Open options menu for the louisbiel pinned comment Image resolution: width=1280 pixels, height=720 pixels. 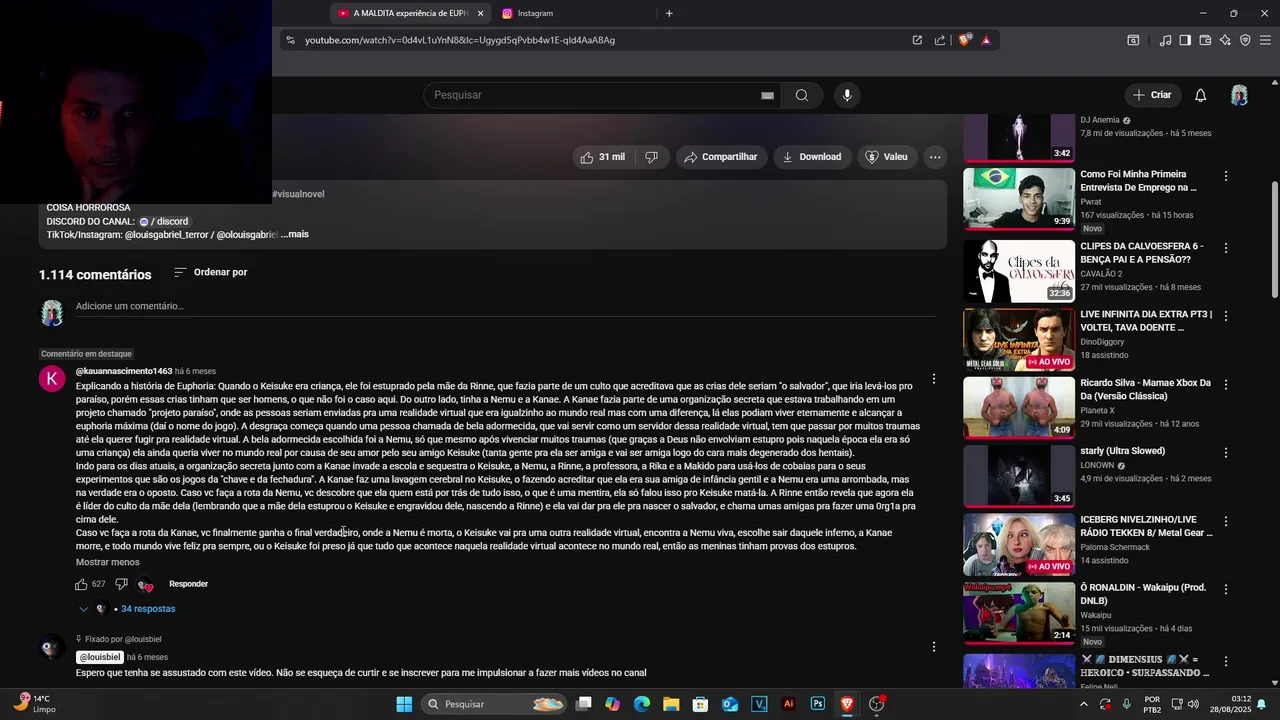[934, 647]
